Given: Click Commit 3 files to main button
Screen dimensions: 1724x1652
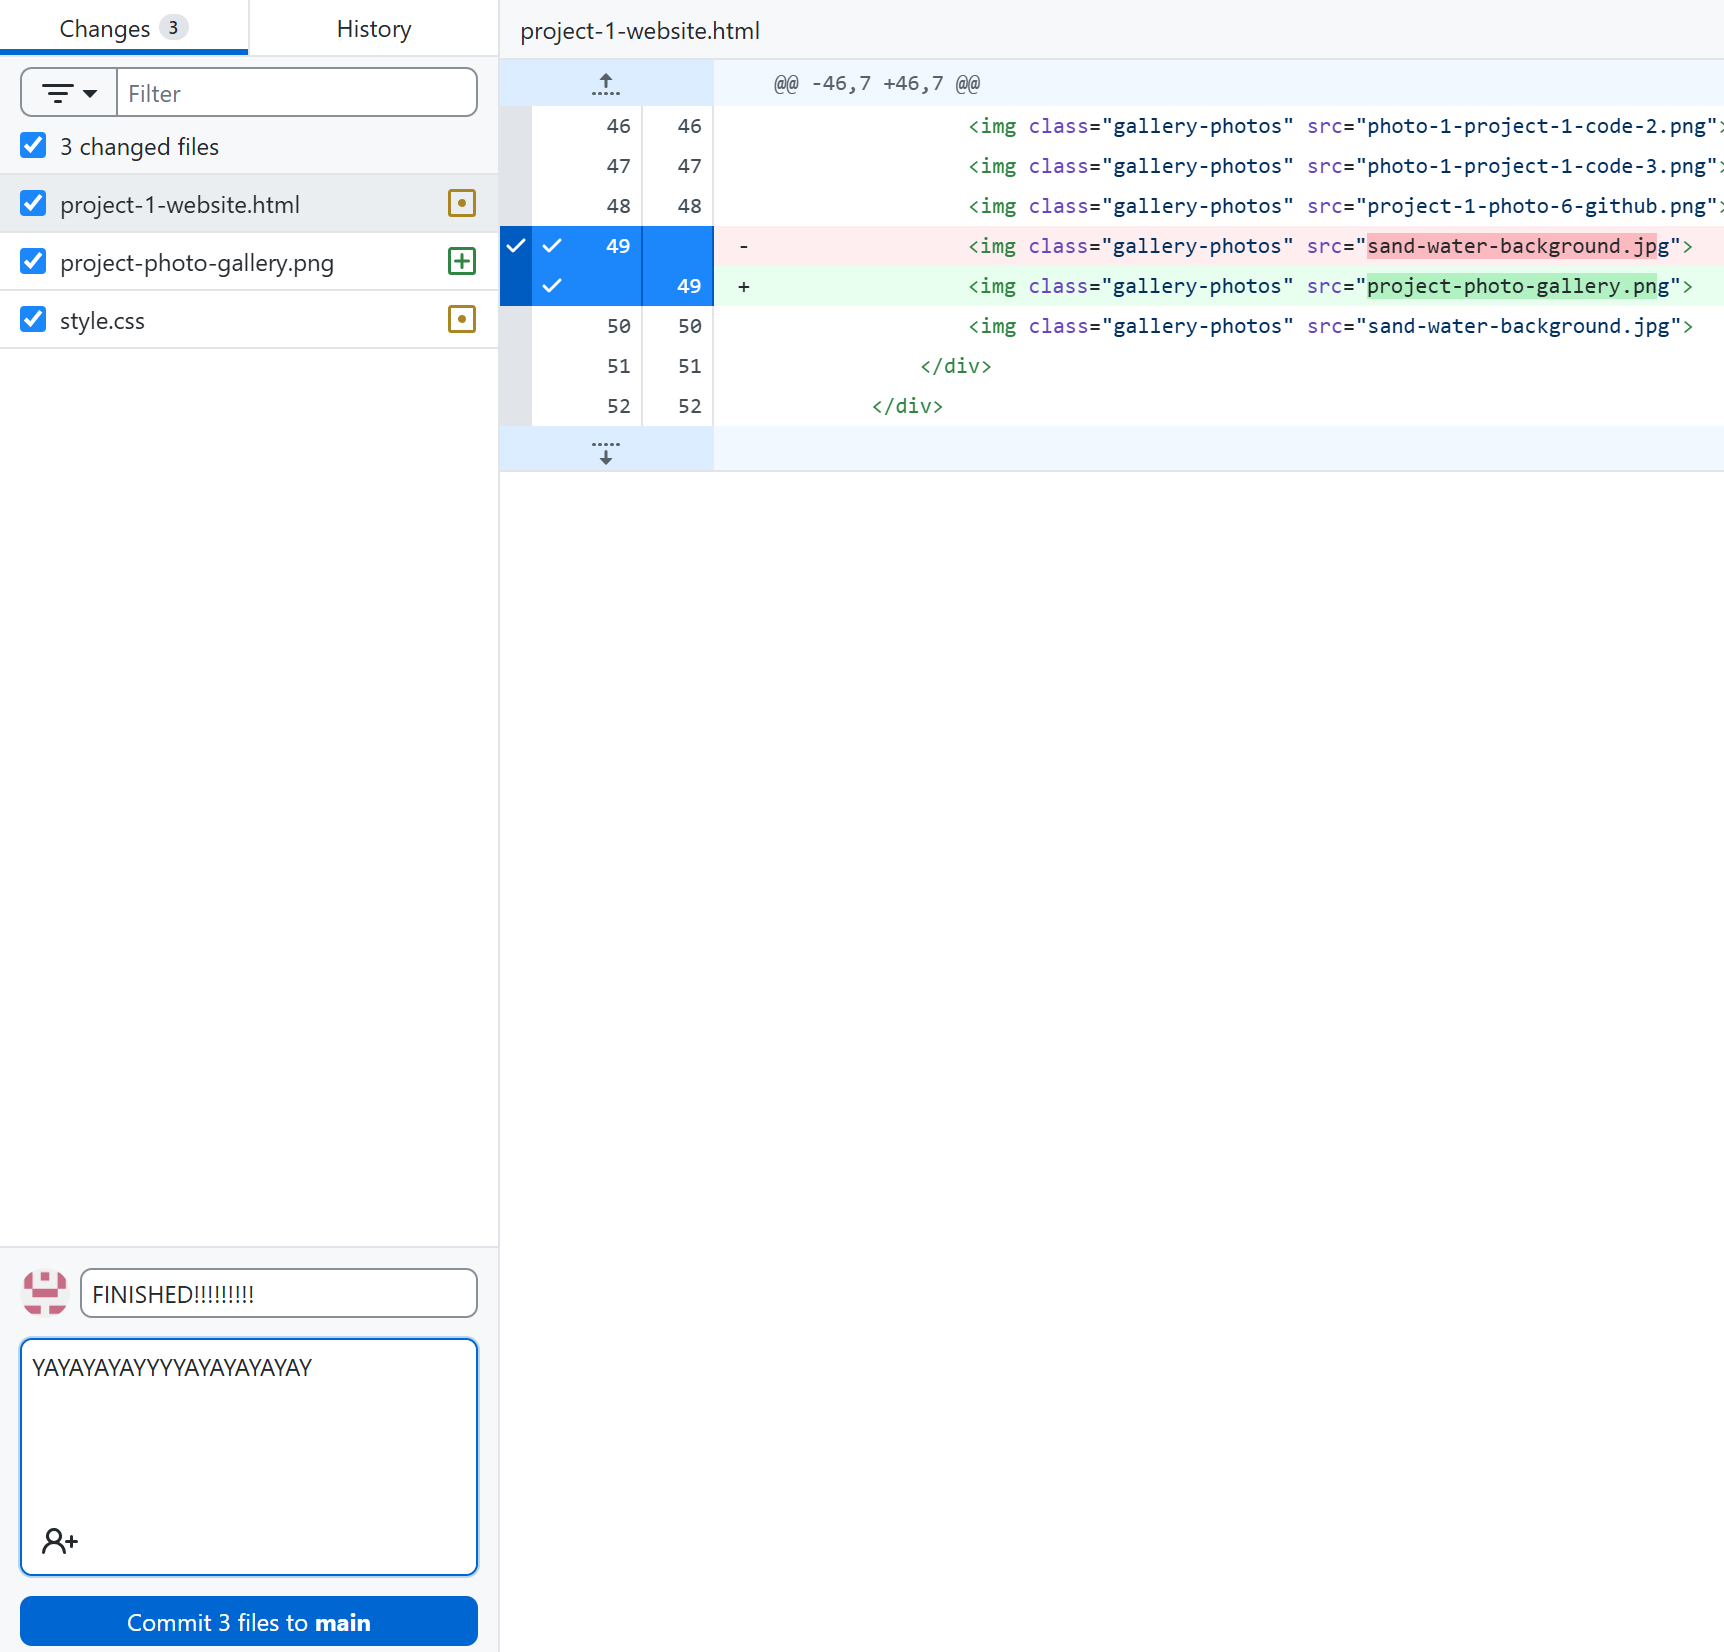Looking at the screenshot, I should pos(249,1622).
